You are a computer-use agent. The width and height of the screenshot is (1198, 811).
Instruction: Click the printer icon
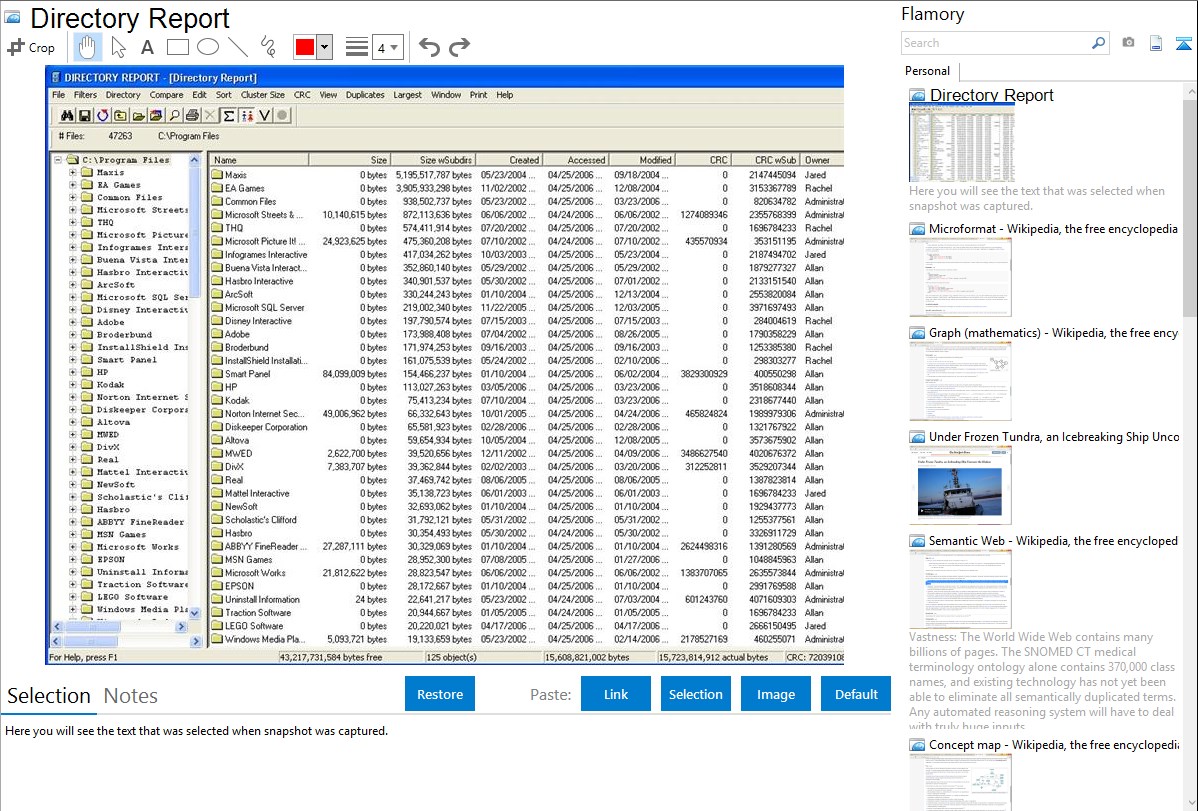coord(192,115)
